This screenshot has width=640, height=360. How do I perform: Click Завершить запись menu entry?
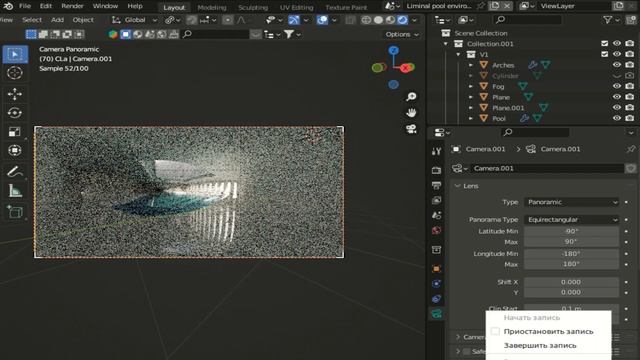coord(540,345)
